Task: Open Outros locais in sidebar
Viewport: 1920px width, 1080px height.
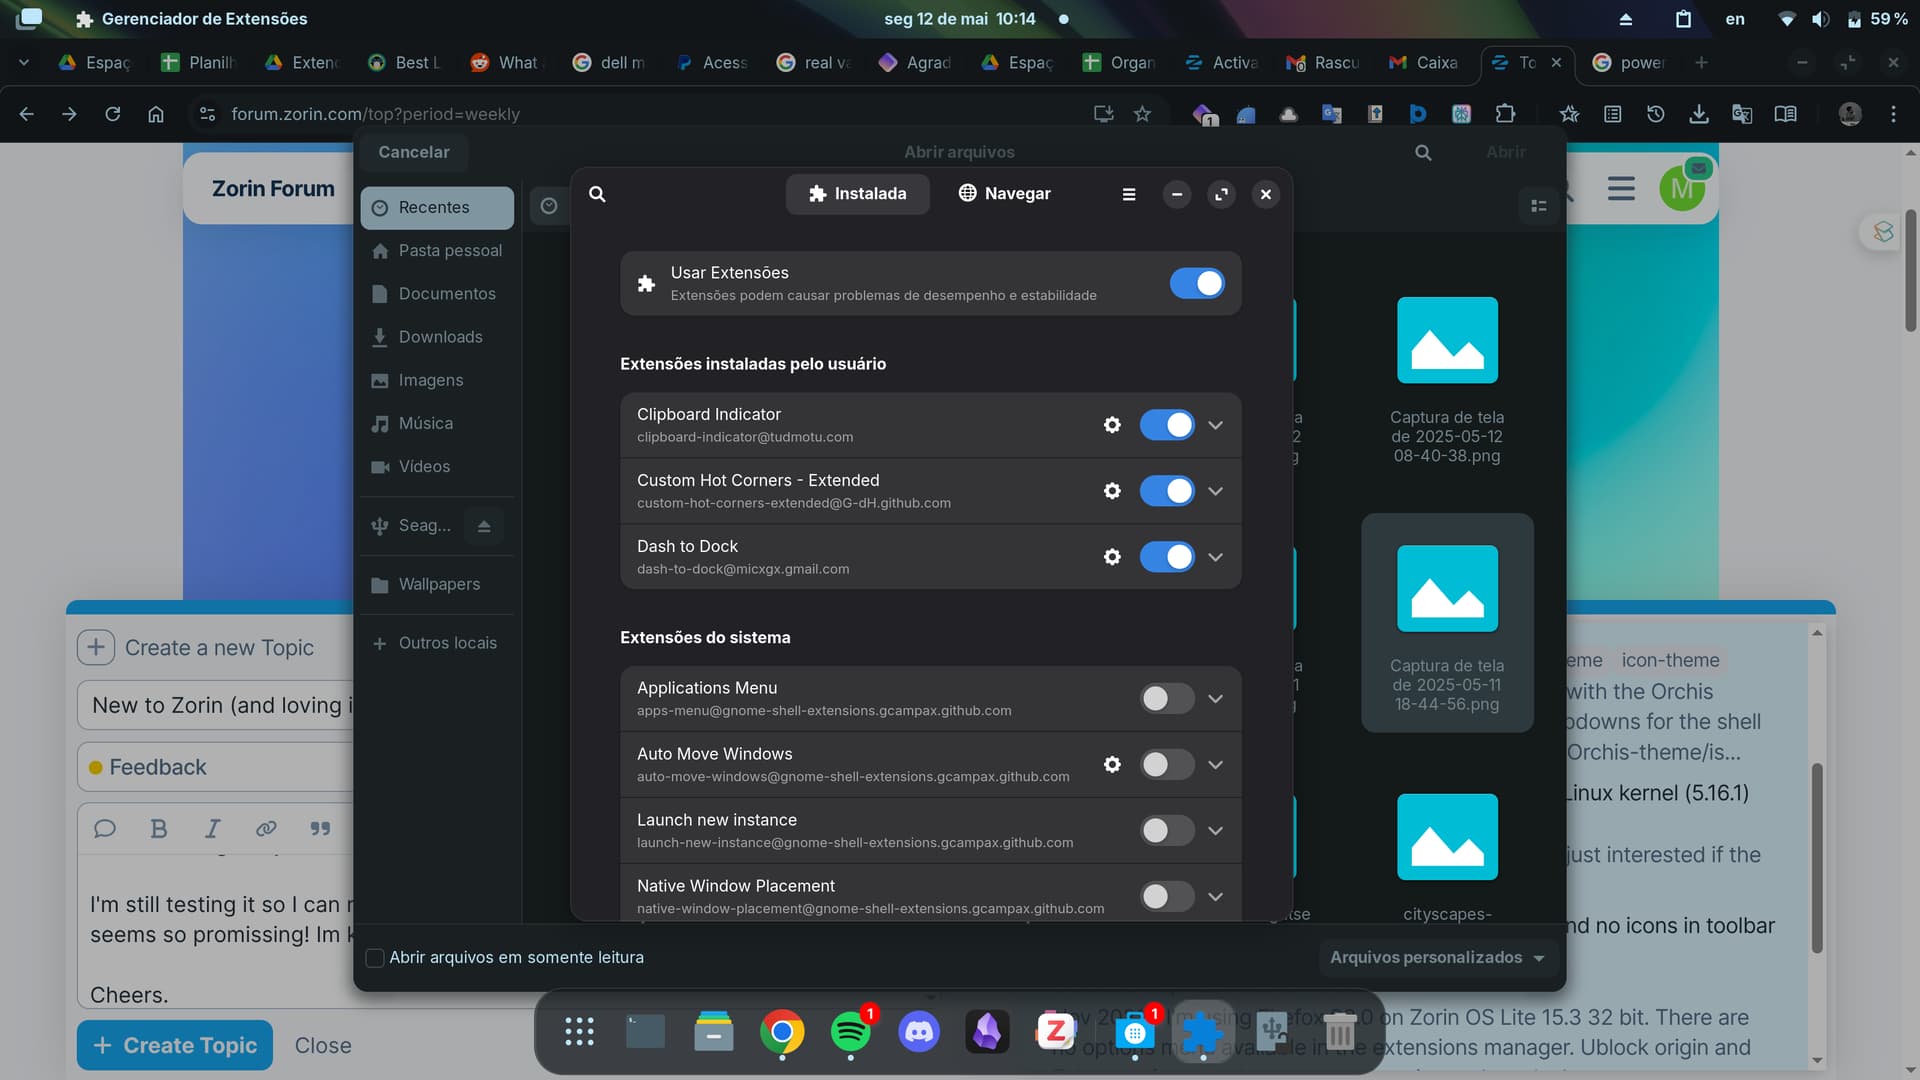Action: click(437, 643)
